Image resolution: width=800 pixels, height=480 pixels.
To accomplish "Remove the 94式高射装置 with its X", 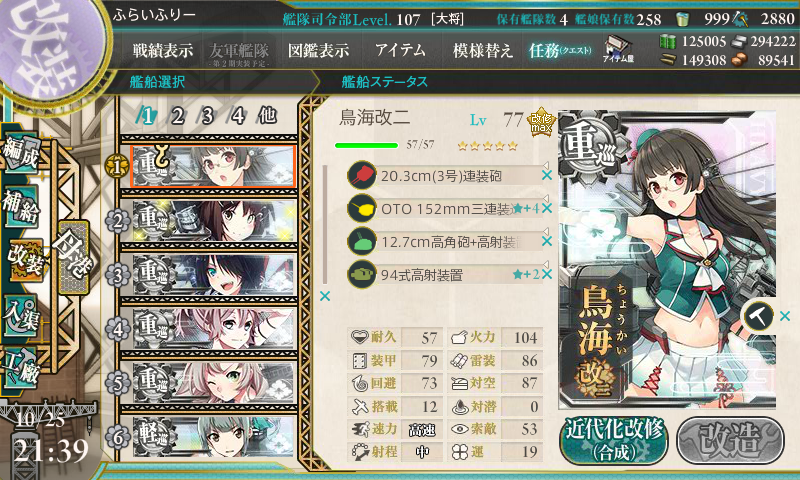I will click(x=546, y=274).
